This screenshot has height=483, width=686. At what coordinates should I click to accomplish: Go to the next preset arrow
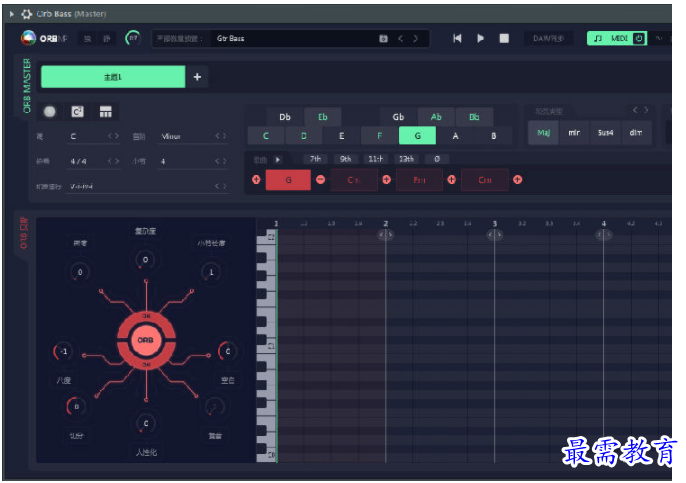415,38
